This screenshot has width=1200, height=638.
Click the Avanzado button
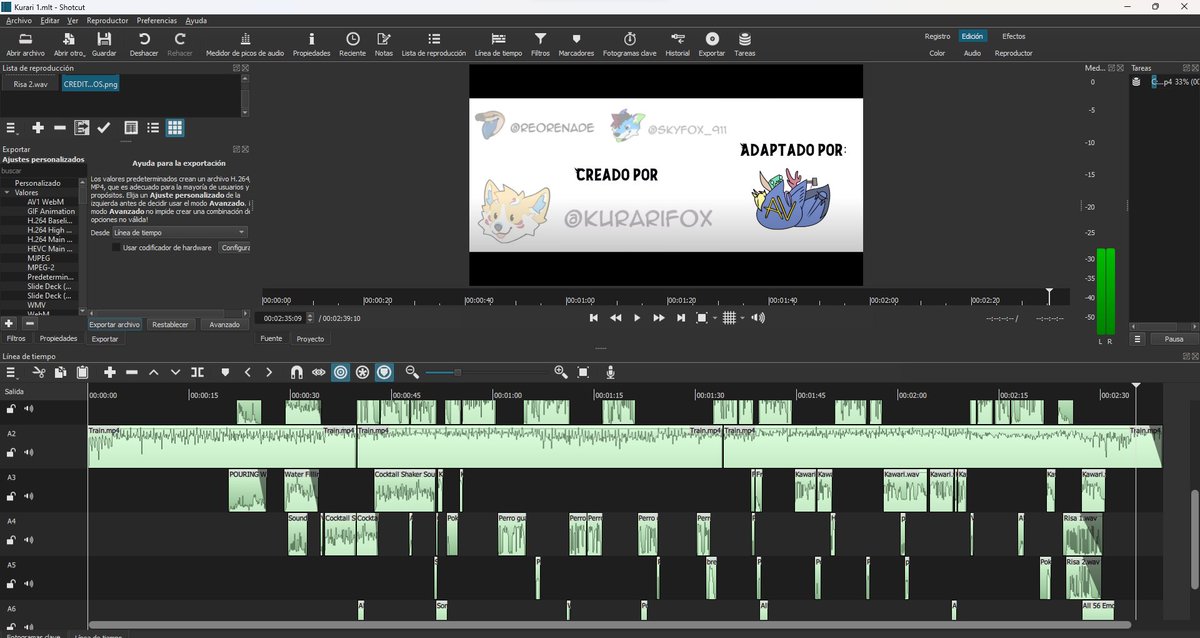(x=225, y=324)
